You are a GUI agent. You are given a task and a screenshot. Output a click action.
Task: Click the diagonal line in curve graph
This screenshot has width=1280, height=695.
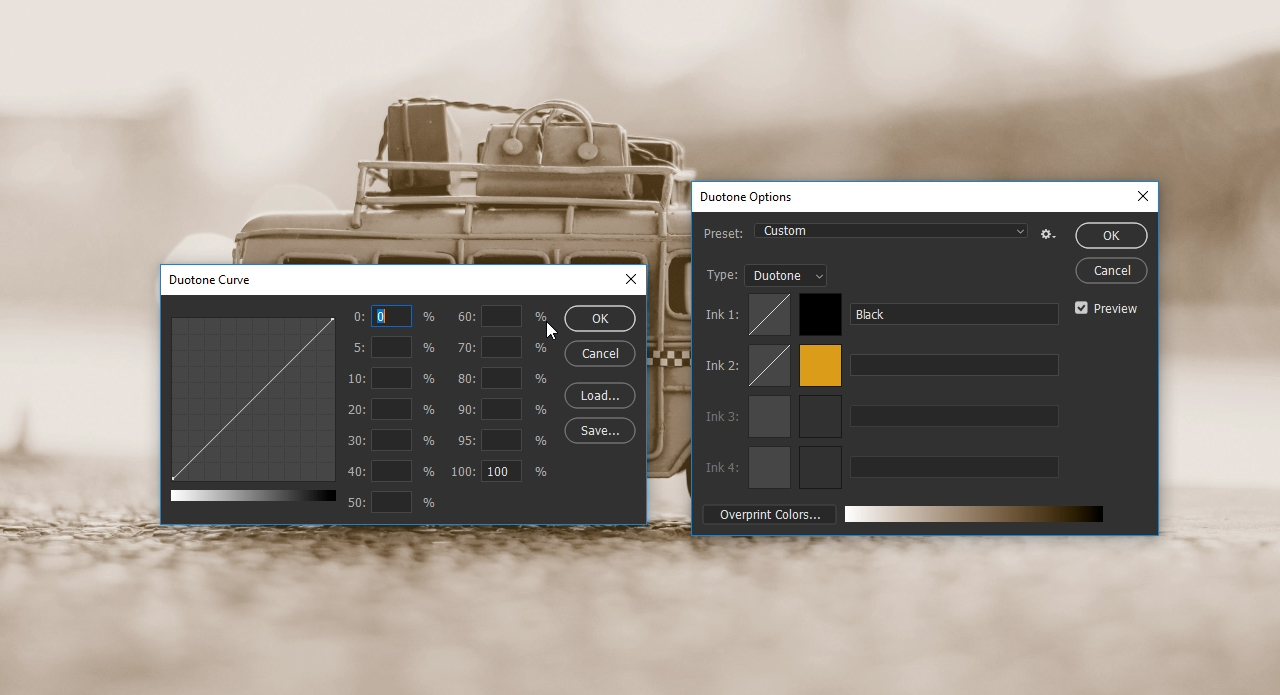tap(253, 399)
